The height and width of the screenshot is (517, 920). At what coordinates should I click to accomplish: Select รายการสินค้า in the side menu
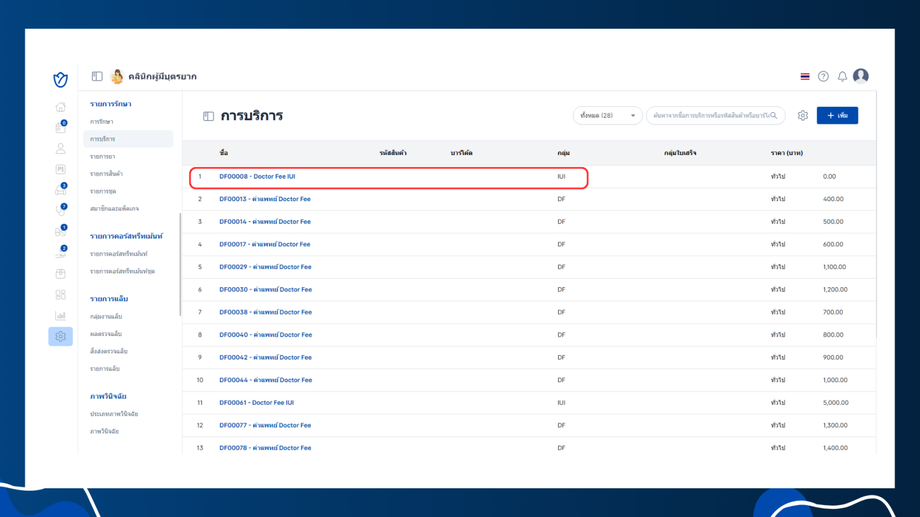coord(106,174)
